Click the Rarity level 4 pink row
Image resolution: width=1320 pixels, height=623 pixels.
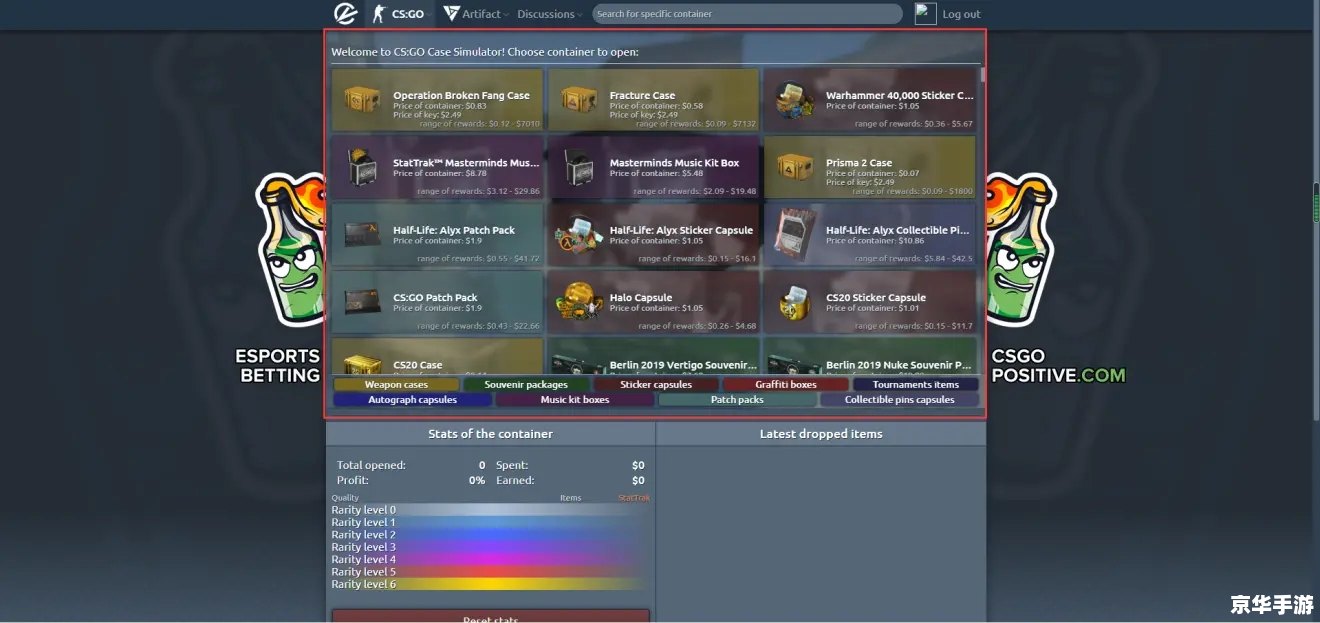click(x=490, y=559)
